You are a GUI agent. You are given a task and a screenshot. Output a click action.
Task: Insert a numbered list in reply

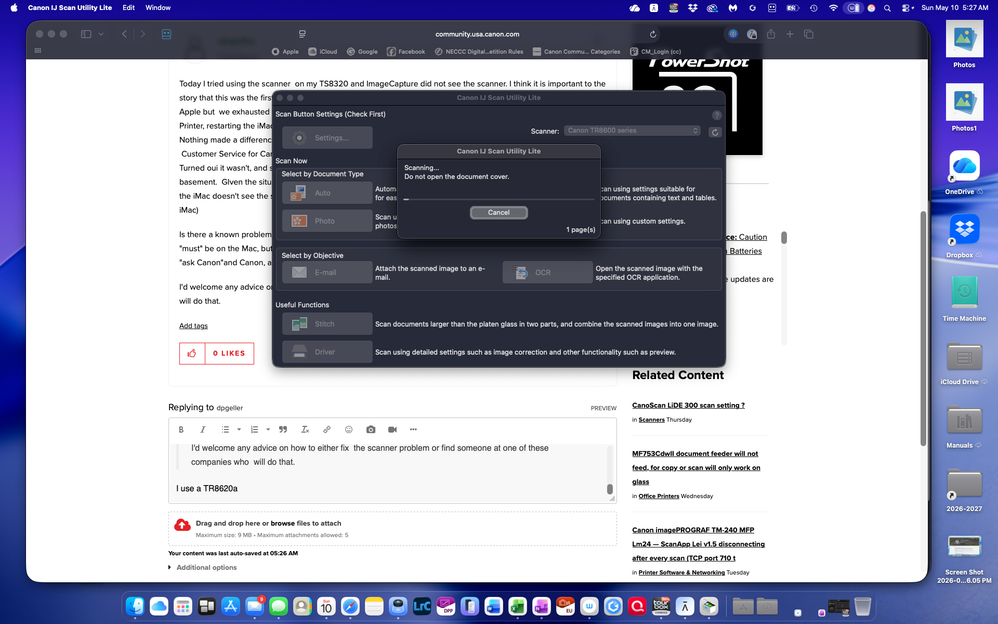click(254, 430)
